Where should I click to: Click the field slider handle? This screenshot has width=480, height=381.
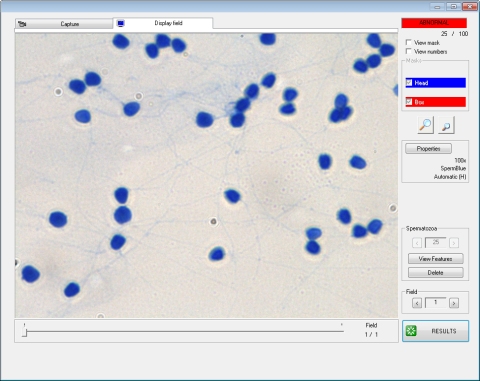(x=24, y=332)
